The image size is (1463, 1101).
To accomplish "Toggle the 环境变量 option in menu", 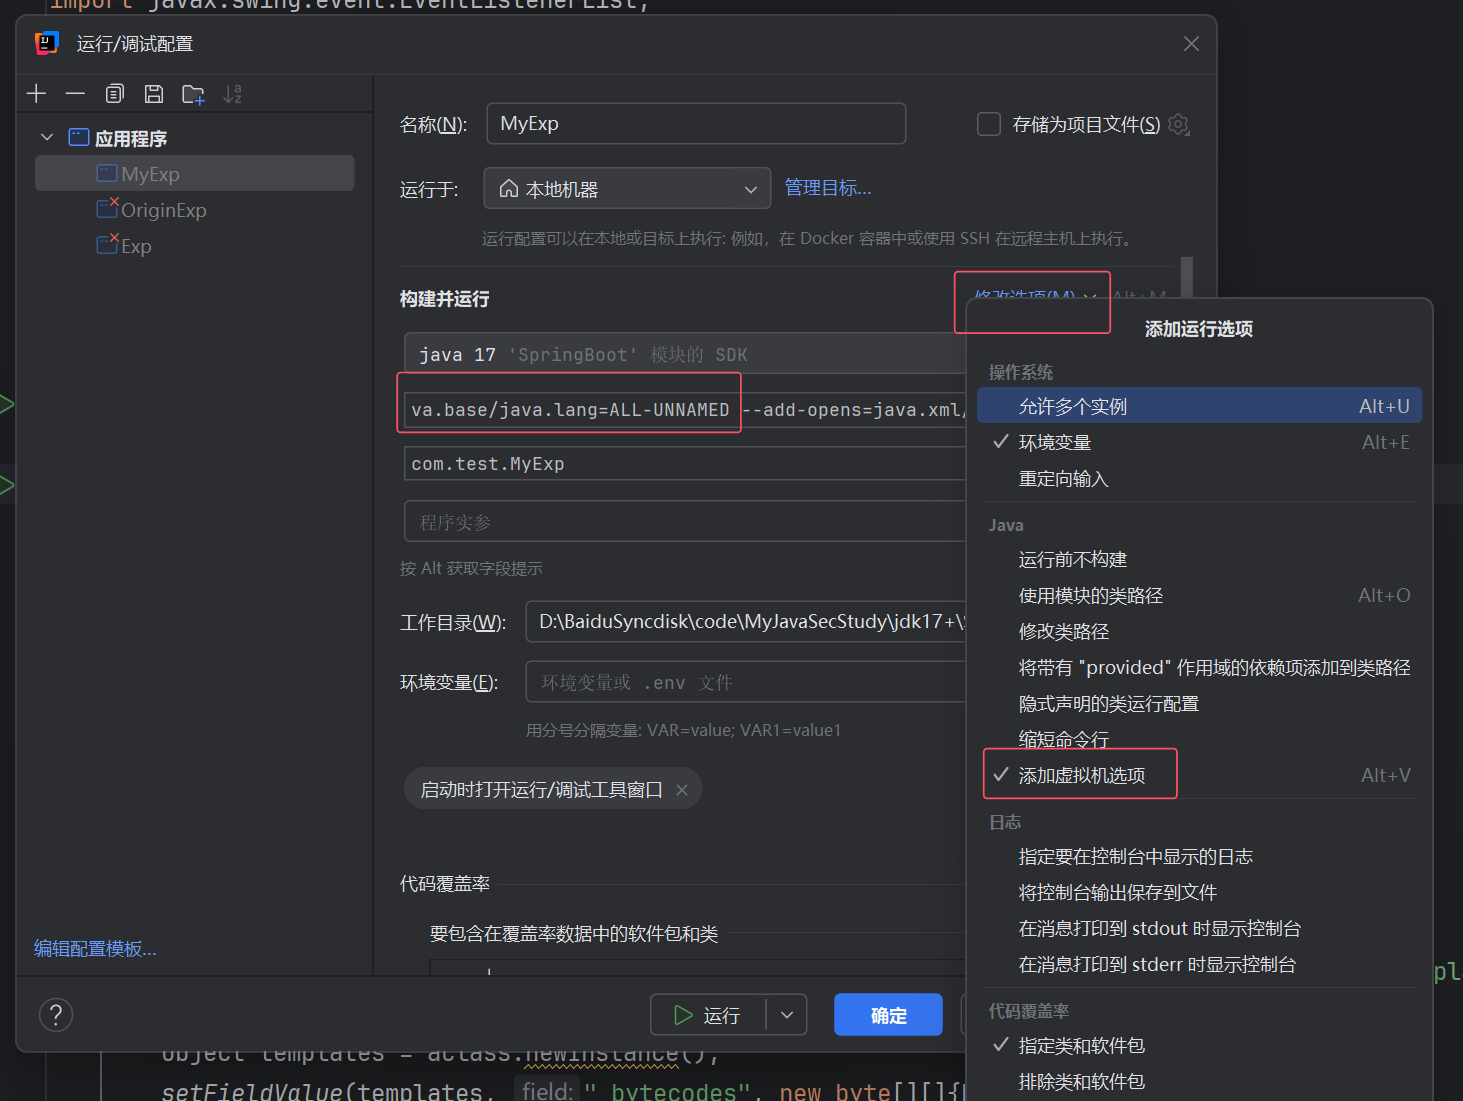I will [x=1054, y=442].
